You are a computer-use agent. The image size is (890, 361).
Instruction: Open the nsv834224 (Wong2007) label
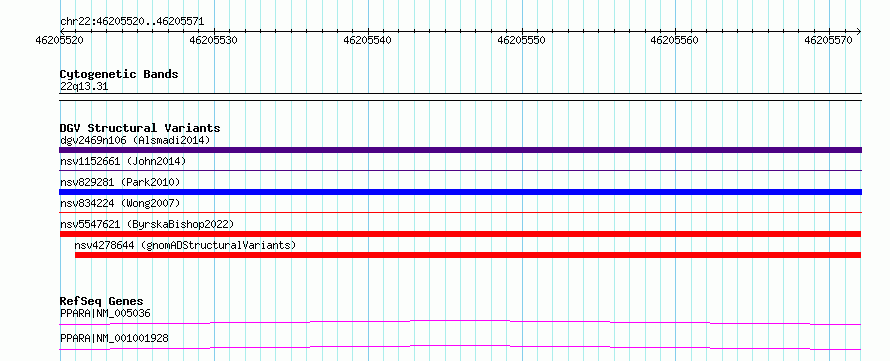pyautogui.click(x=120, y=203)
